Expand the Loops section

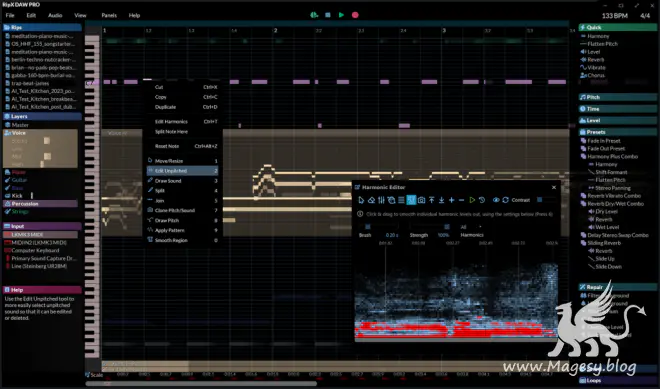pos(617,380)
